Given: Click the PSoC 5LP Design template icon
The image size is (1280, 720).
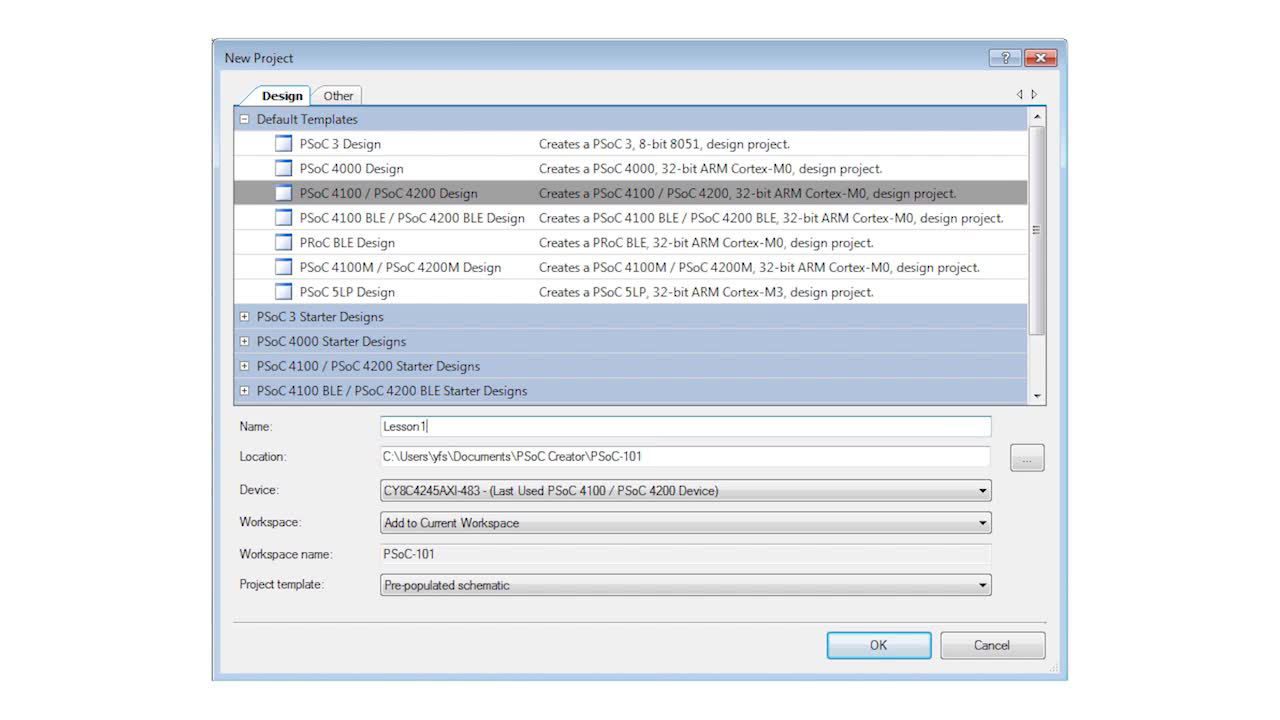Looking at the screenshot, I should pyautogui.click(x=284, y=292).
